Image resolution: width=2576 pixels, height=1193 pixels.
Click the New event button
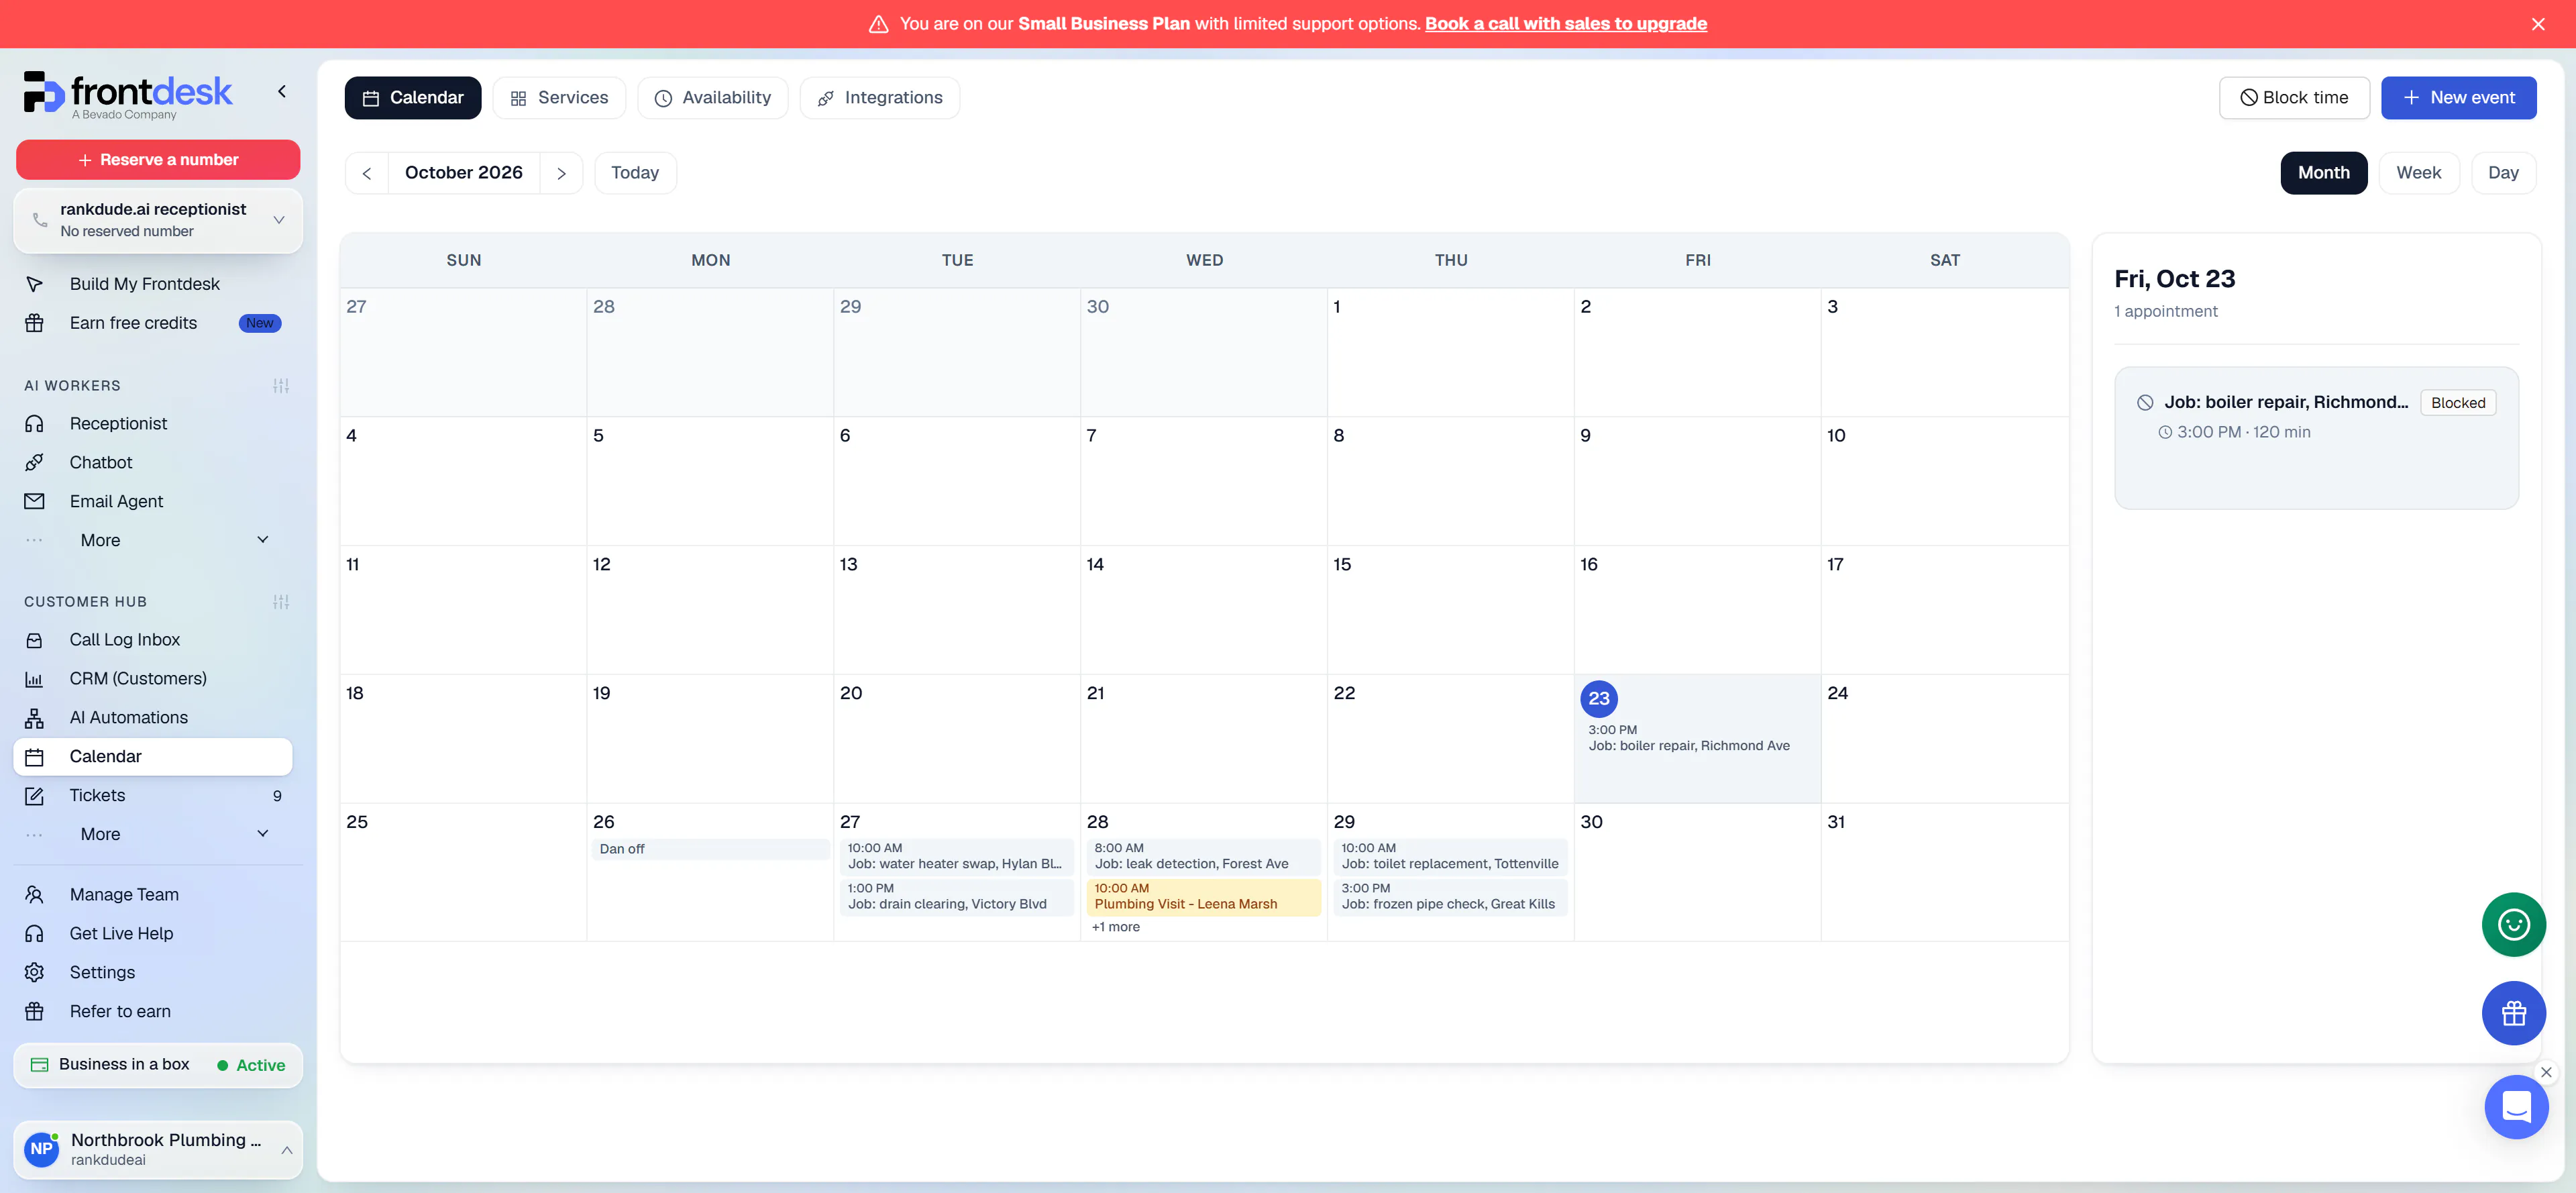[x=2458, y=98]
